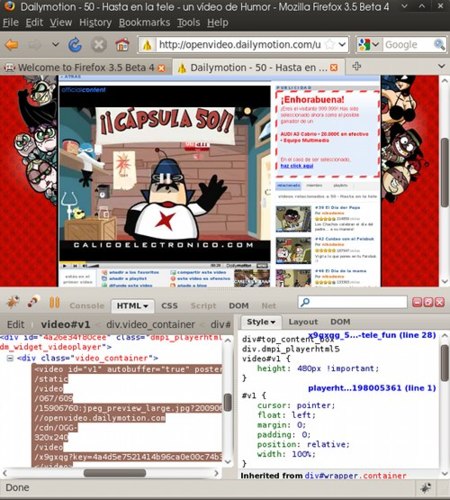
Task: Bookmark page with the star icon
Action: (330, 44)
